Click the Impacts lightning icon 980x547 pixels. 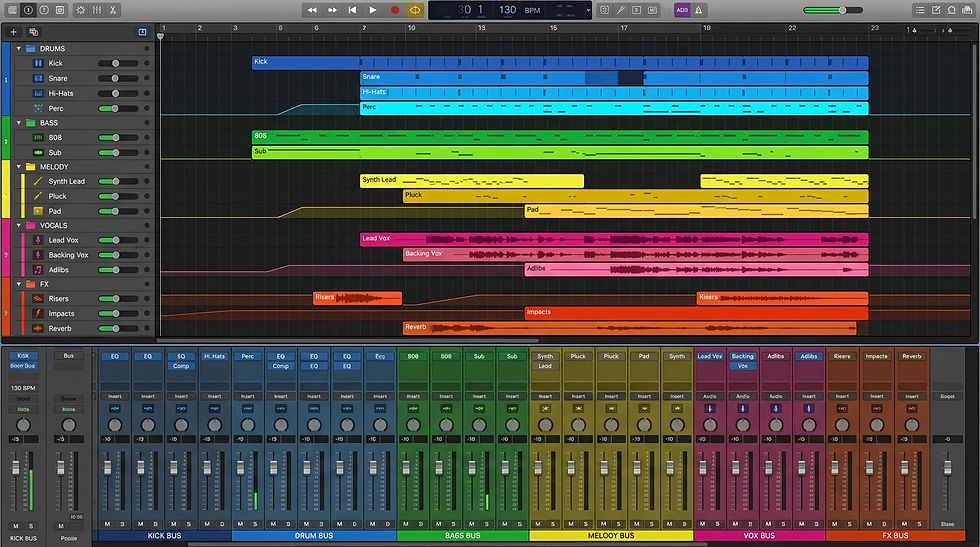pos(38,314)
